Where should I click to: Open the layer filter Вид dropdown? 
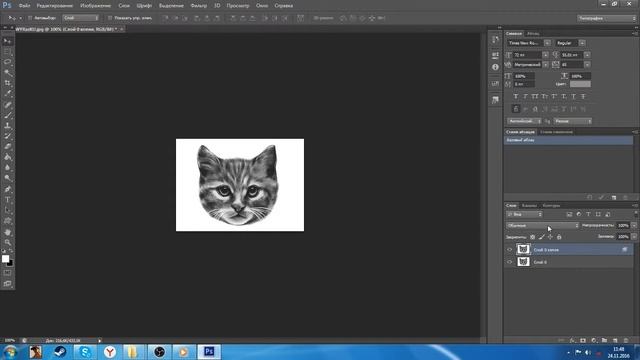pyautogui.click(x=524, y=214)
